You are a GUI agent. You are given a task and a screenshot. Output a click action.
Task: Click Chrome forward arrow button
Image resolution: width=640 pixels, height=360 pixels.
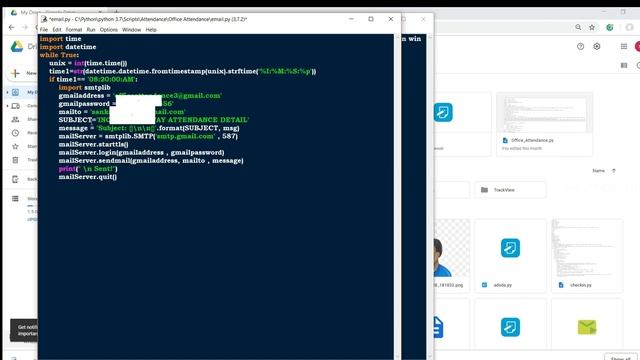[25, 27]
